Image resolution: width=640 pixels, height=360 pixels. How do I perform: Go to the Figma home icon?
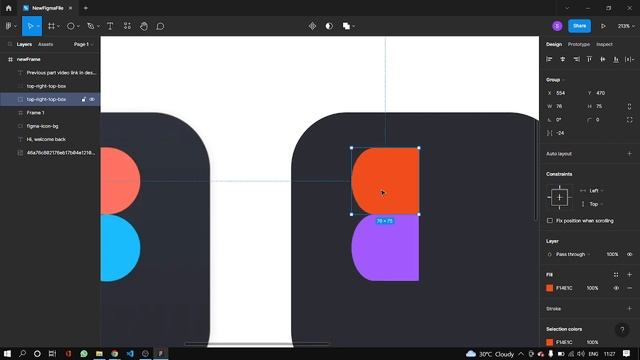click(x=9, y=8)
